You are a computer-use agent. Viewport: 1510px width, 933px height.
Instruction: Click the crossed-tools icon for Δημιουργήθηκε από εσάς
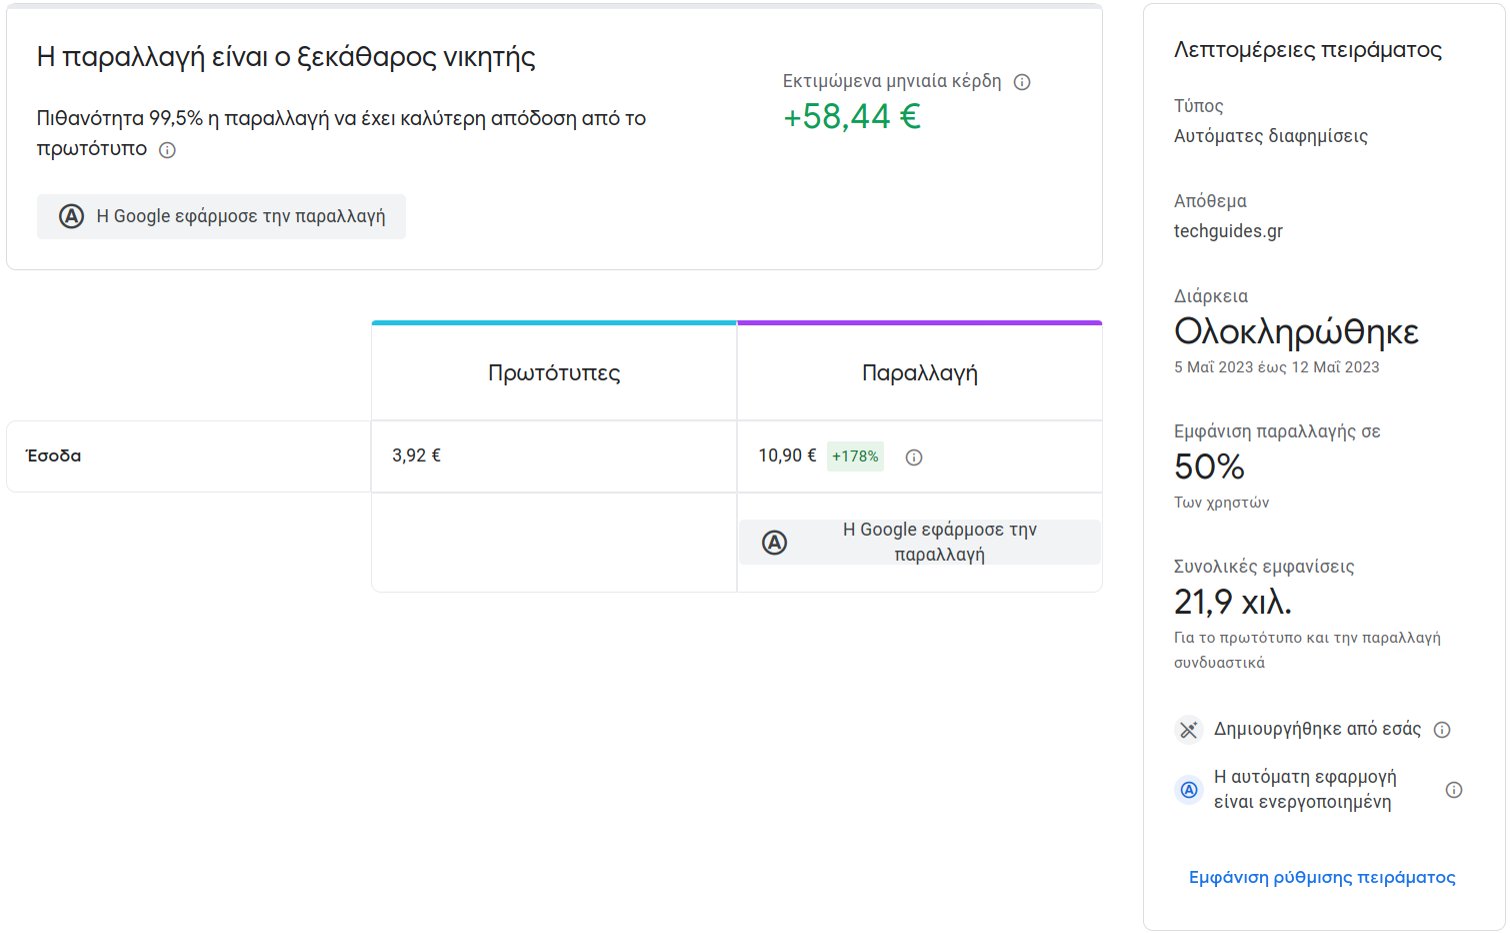coord(1188,730)
